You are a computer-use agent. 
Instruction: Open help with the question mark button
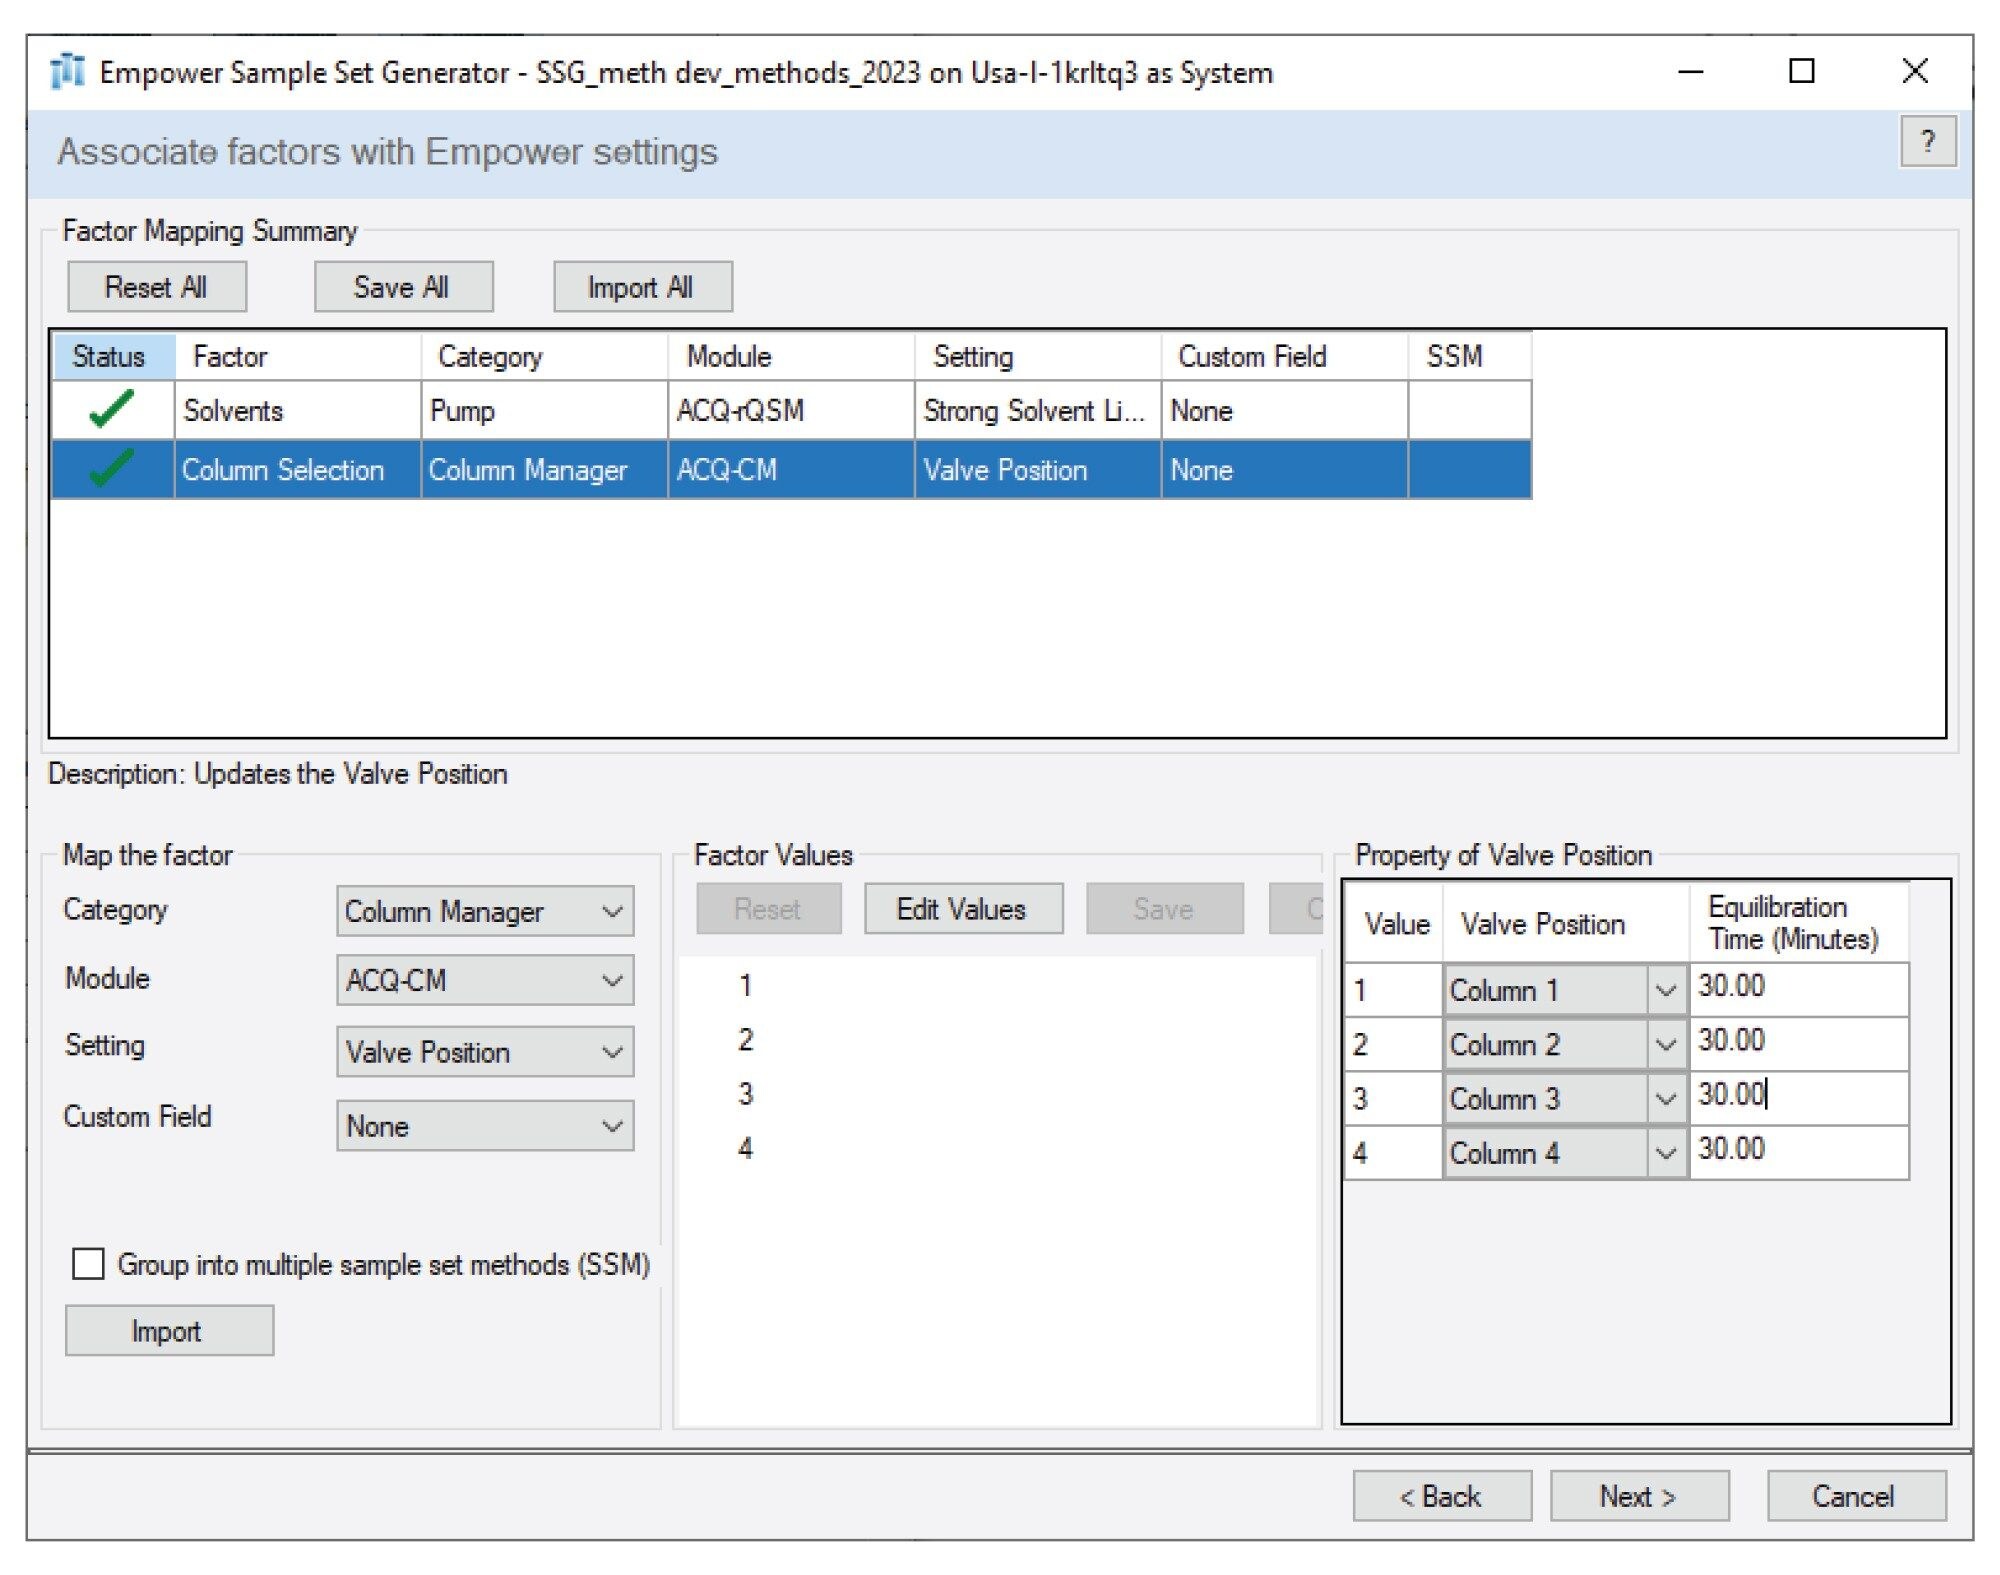(x=1927, y=142)
